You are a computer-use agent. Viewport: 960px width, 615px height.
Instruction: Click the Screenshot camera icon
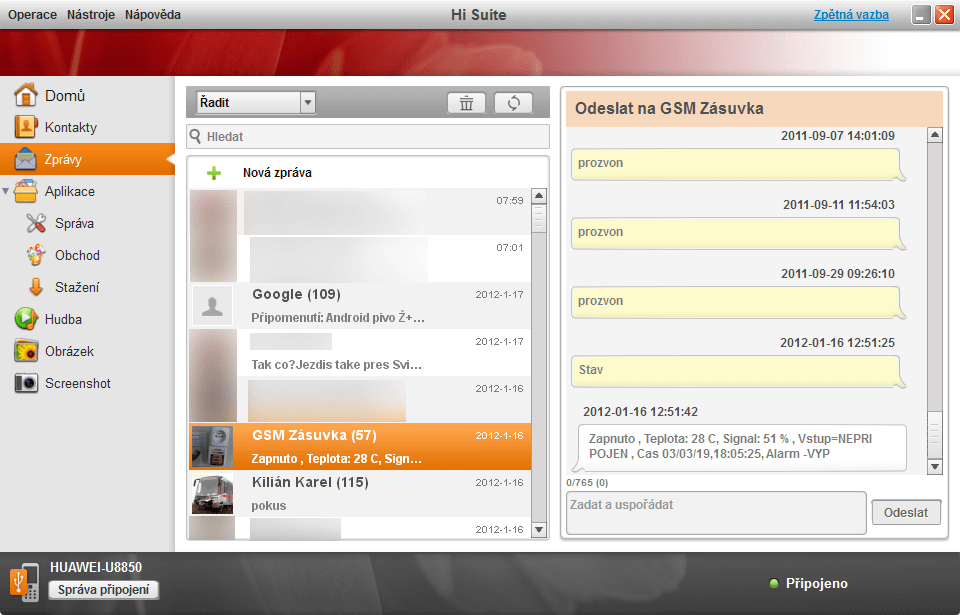tap(26, 383)
